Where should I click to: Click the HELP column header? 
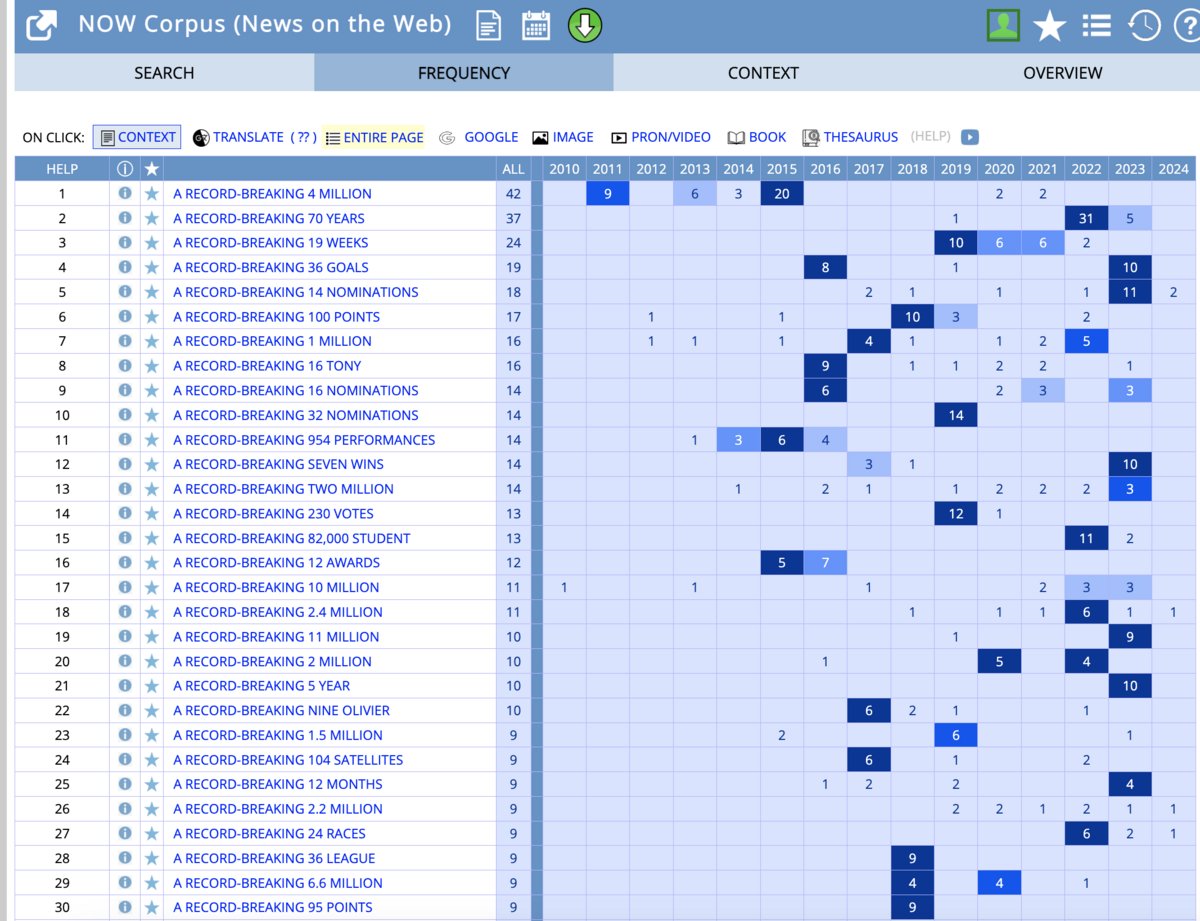[62, 169]
